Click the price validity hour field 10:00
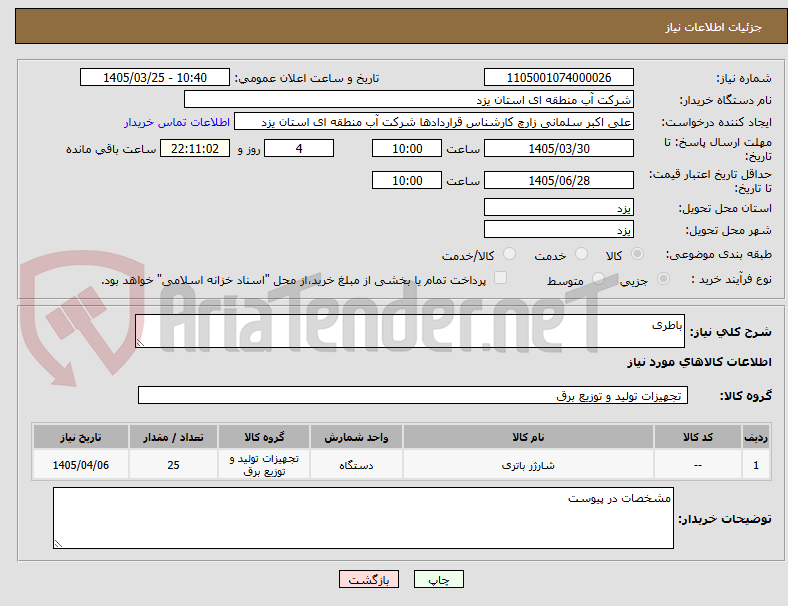Image resolution: width=788 pixels, height=606 pixels. [407, 180]
